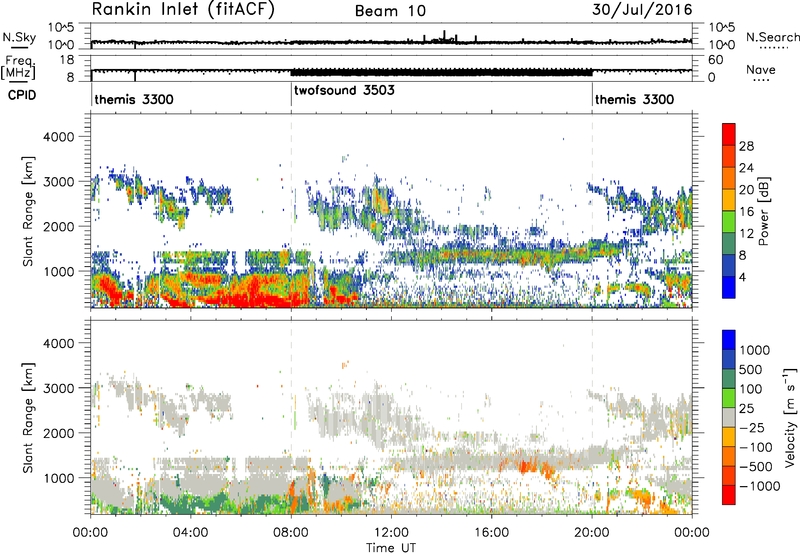
Task: Click the 'Time UT' axis title
Action: point(391,548)
